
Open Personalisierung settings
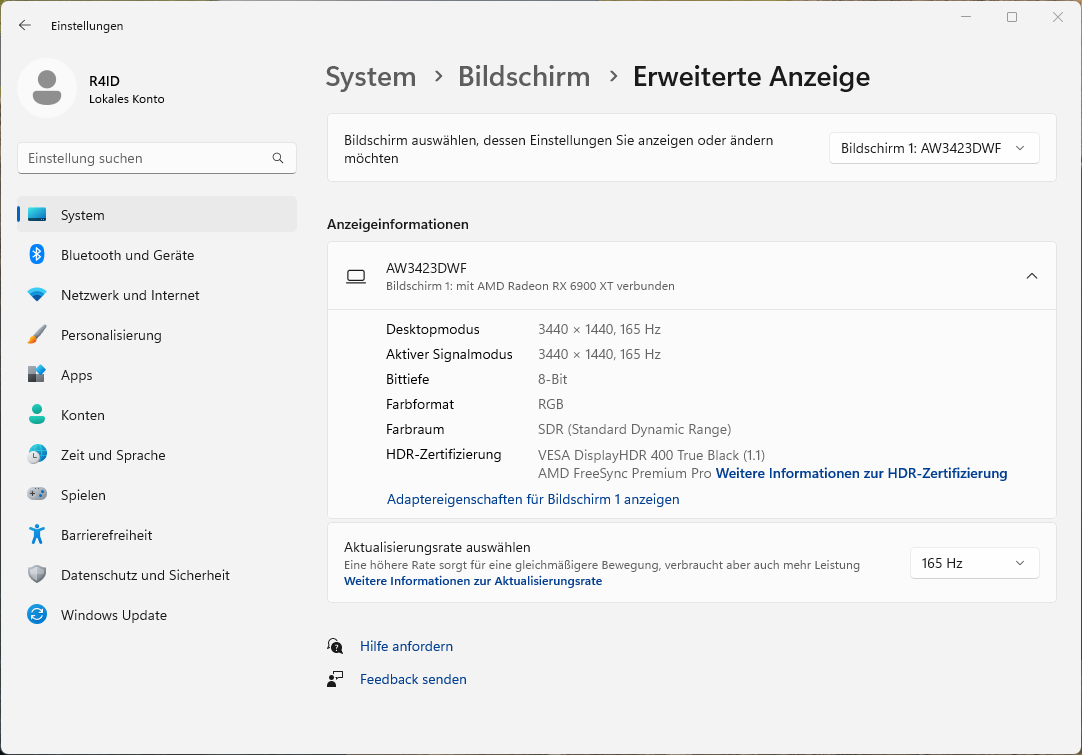click(x=111, y=335)
